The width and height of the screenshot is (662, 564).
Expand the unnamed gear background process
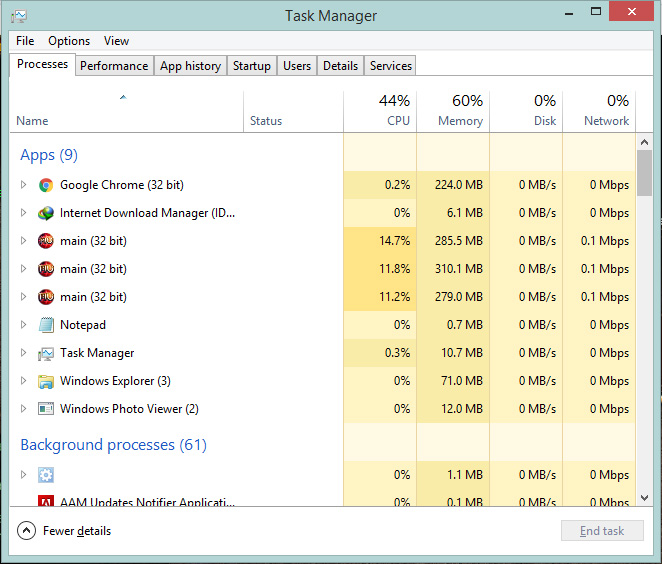point(24,475)
